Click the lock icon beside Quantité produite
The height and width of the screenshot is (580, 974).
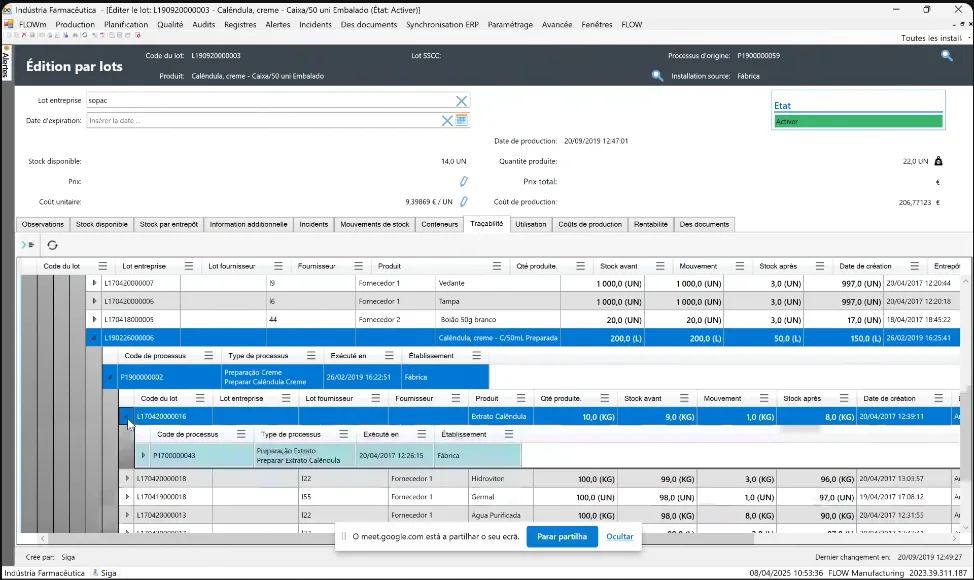[x=939, y=161]
